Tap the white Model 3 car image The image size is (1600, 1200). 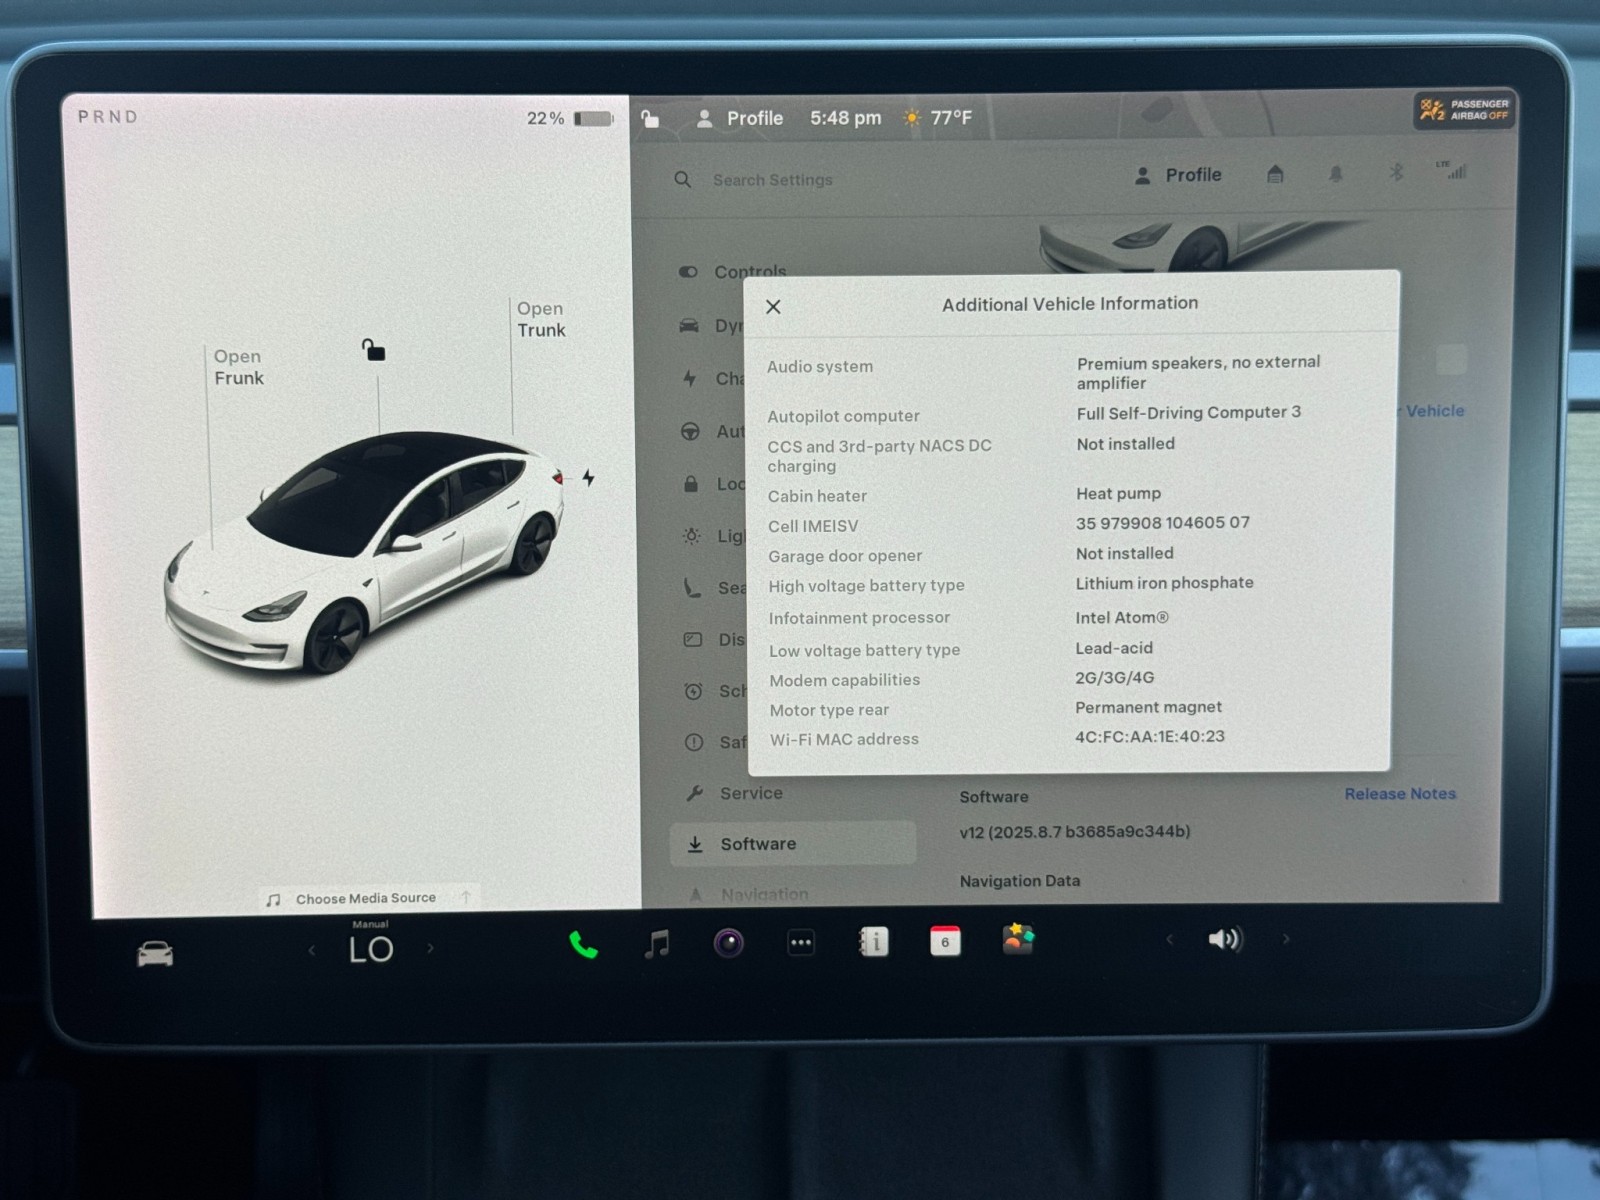coord(365,553)
